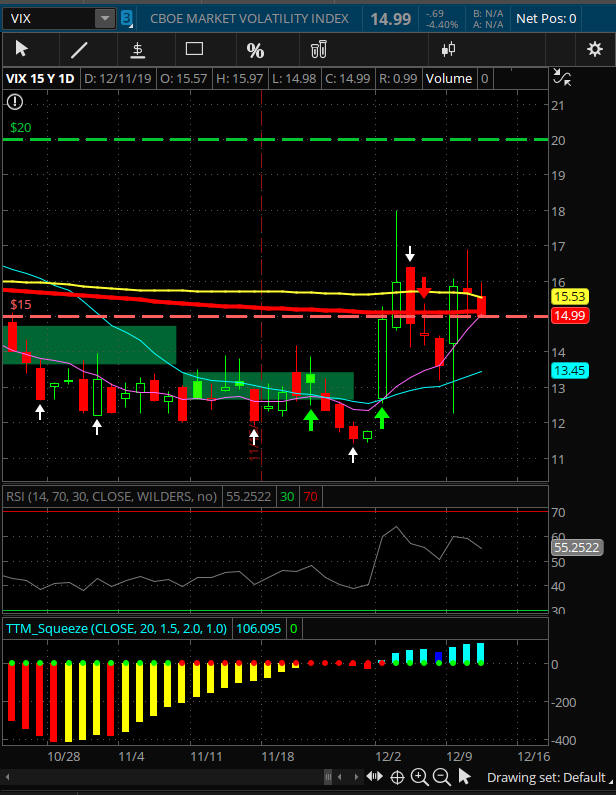Click the zoom in magnifier
Viewport: 616px width, 795px height.
419,777
